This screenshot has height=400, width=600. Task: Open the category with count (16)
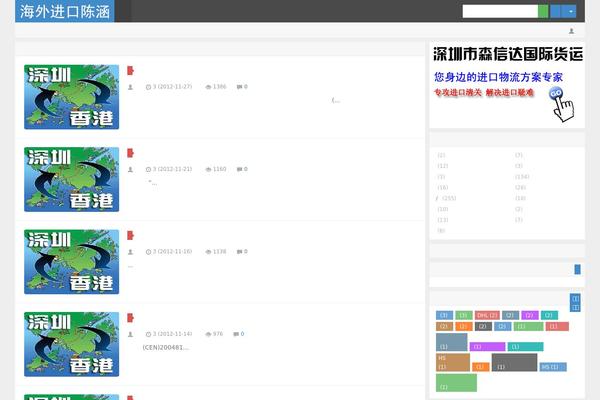pos(443,188)
